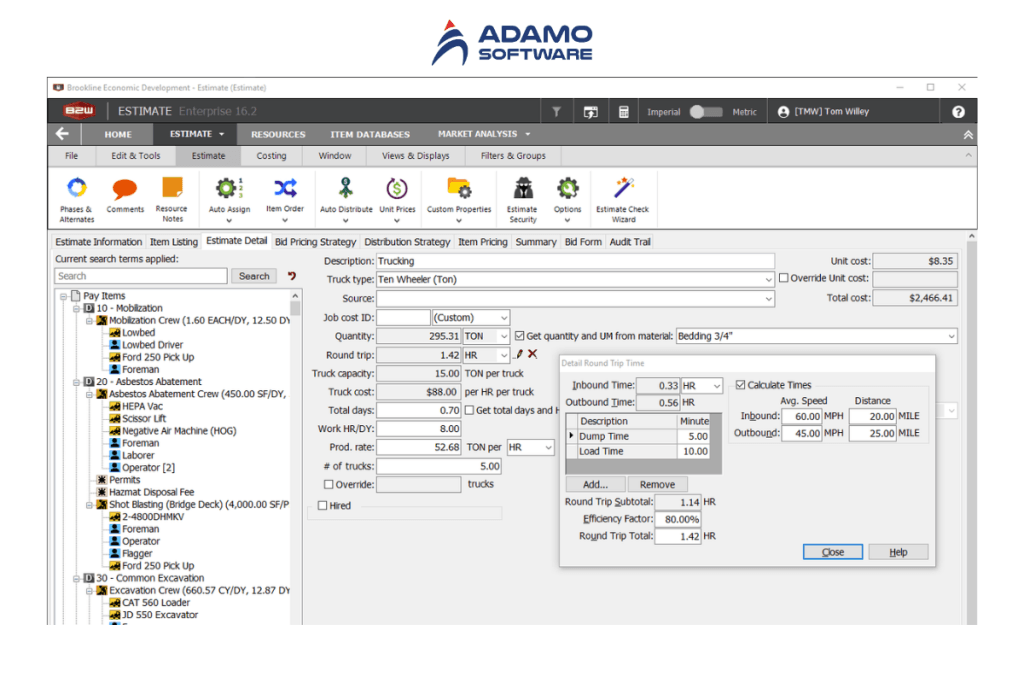Close the Detail Round Trip Time dialog

(832, 551)
